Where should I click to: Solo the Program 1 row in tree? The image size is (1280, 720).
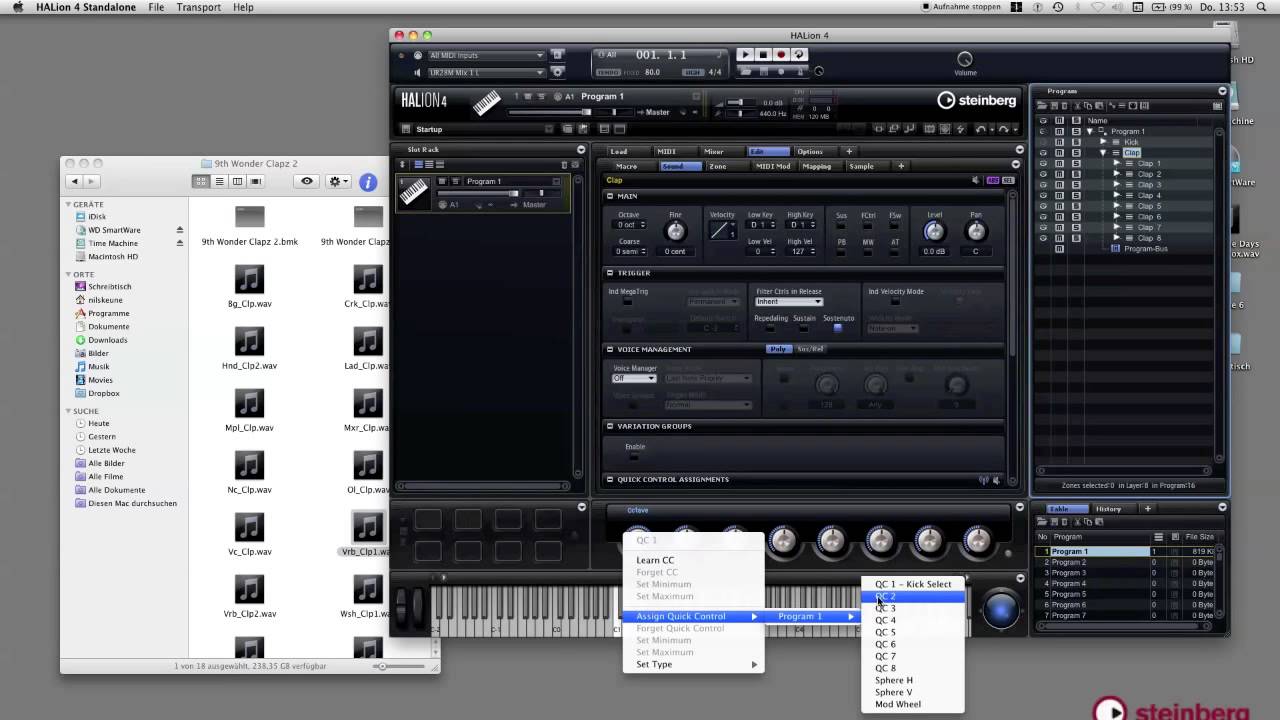coord(1076,131)
